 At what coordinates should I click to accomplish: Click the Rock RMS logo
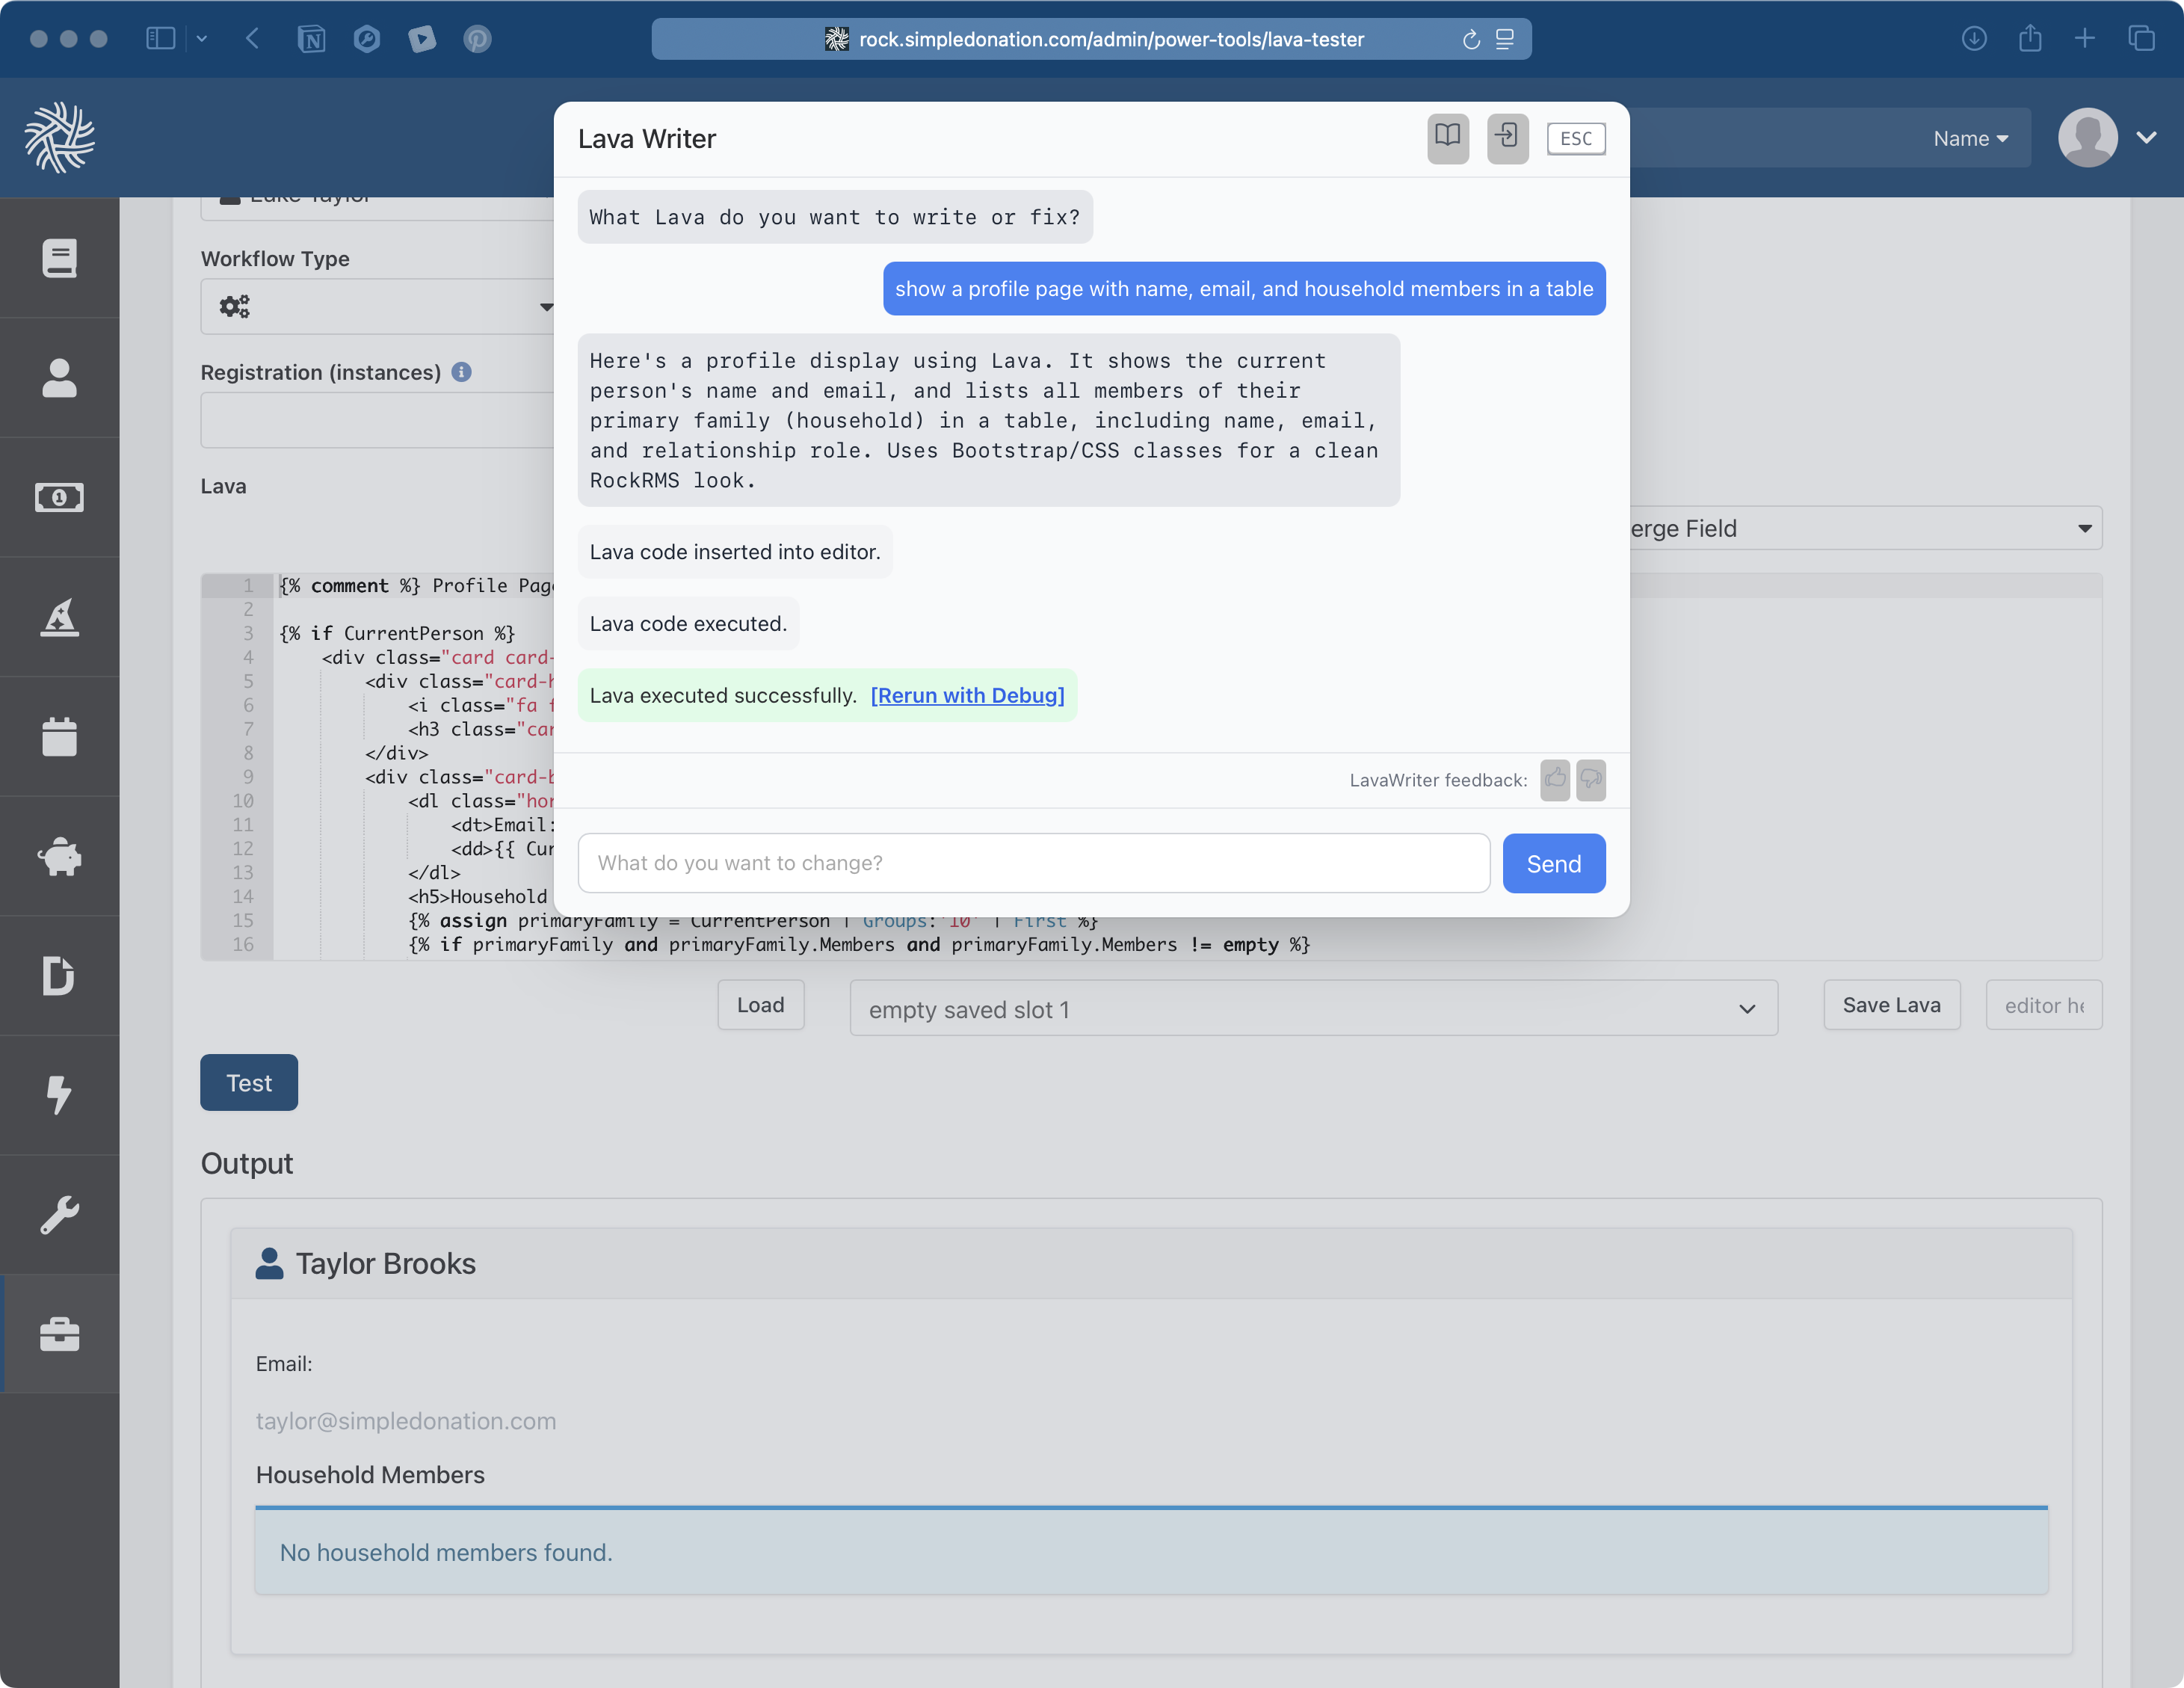point(60,137)
